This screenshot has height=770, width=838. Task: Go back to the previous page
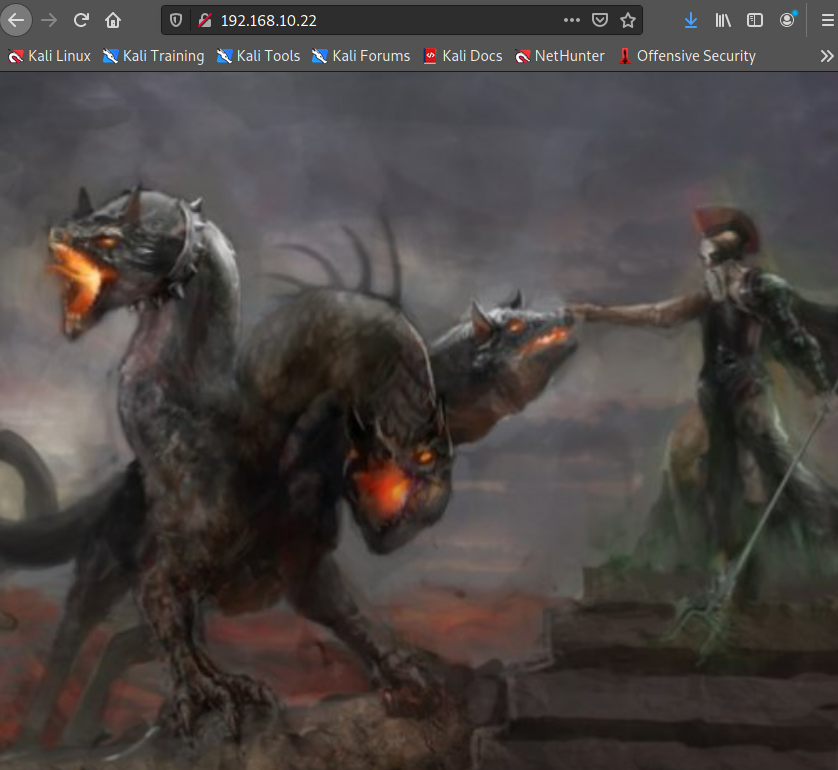[16, 20]
